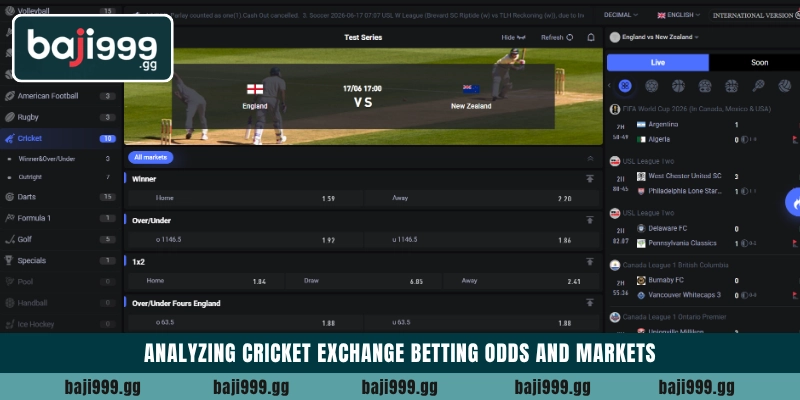Click the New Zealand flag in banner
The image size is (800, 400).
coord(471,89)
